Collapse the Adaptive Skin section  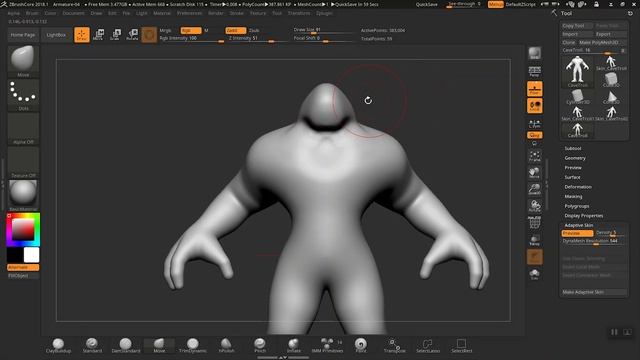pyautogui.click(x=578, y=225)
